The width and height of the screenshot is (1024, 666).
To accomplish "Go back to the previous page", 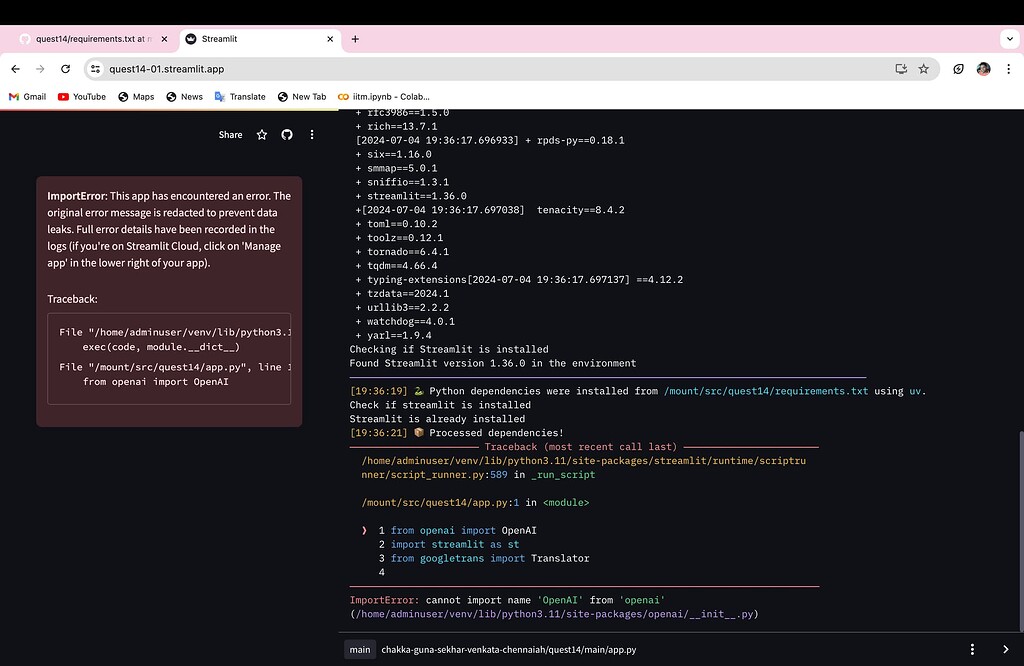I will [15, 69].
